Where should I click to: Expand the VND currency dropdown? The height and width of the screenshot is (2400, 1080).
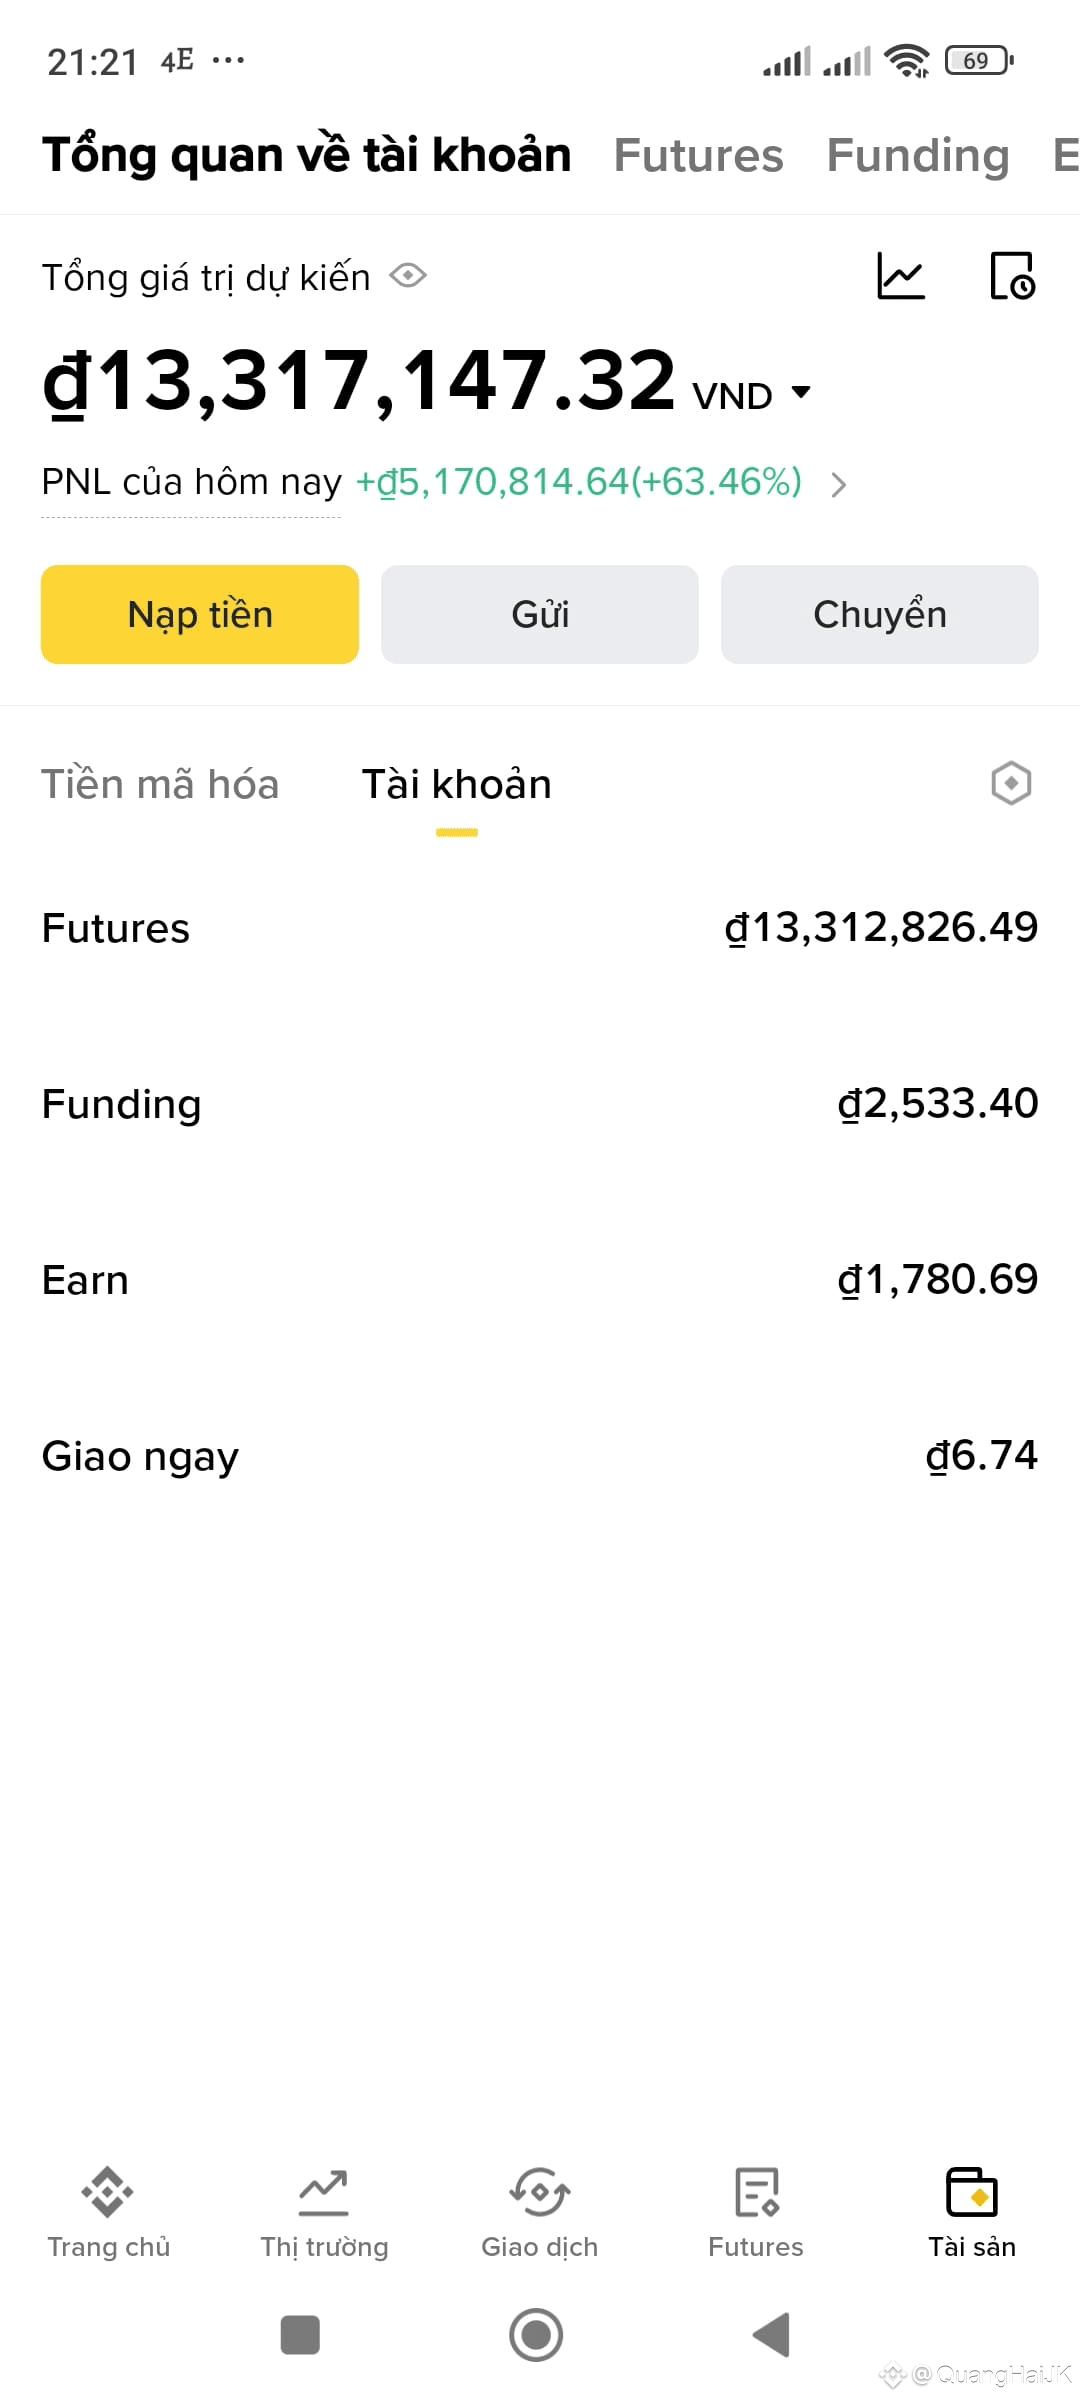click(752, 395)
